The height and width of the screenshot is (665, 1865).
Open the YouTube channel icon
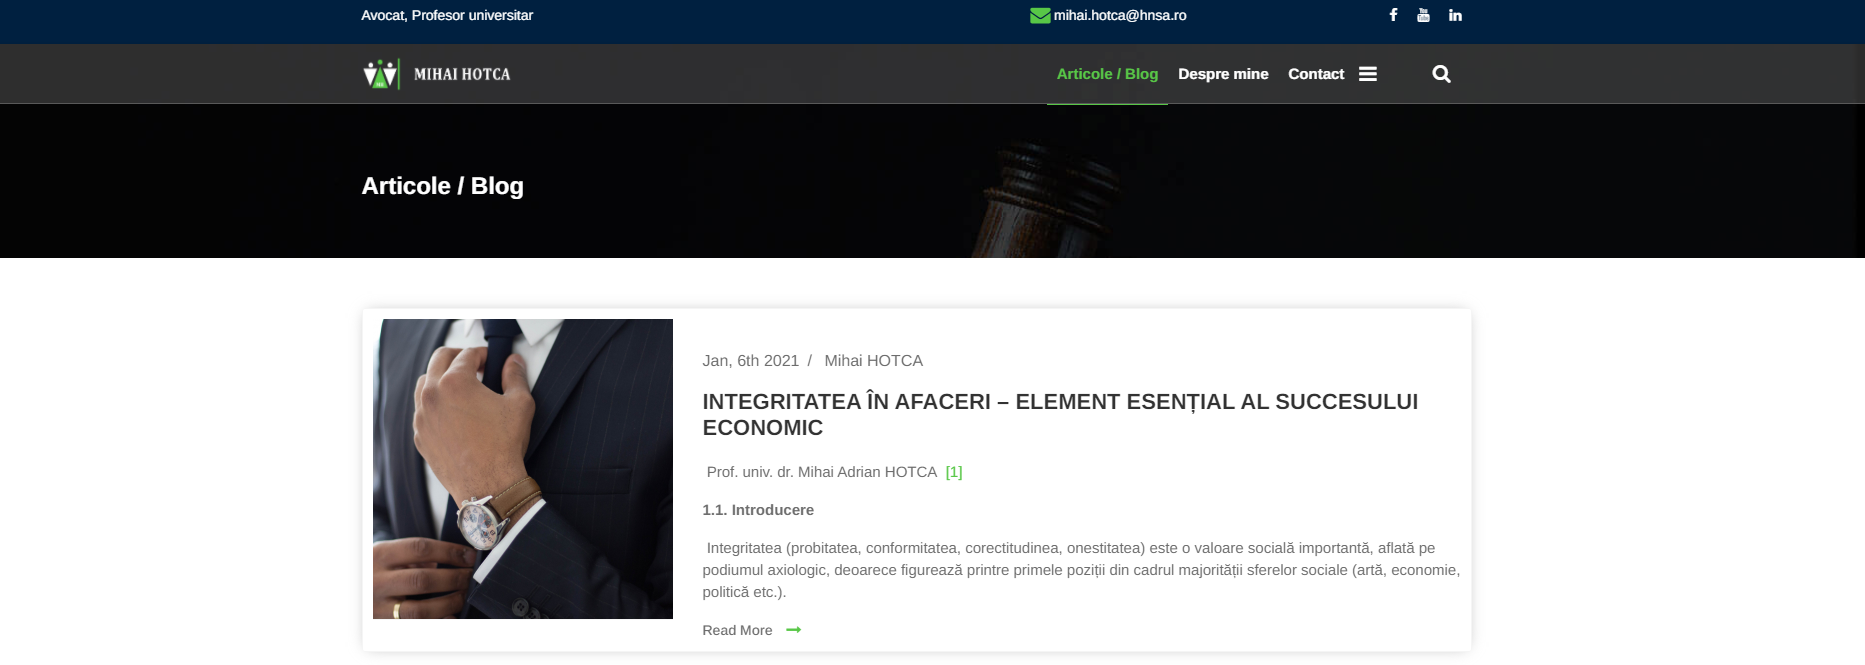tap(1423, 15)
